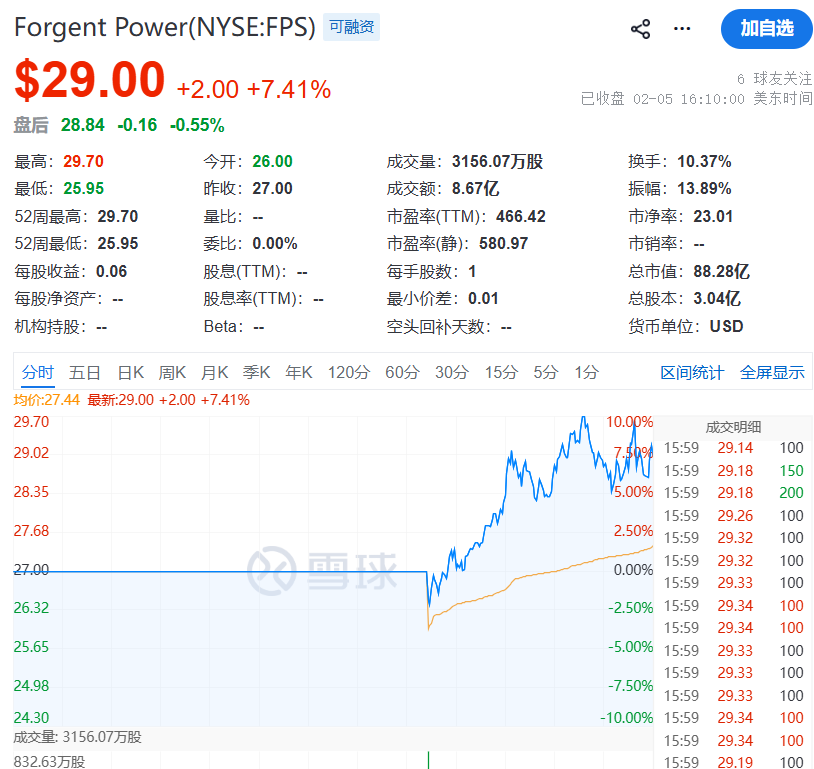
Task: Switch to the 日K chart tab
Action: coord(131,373)
